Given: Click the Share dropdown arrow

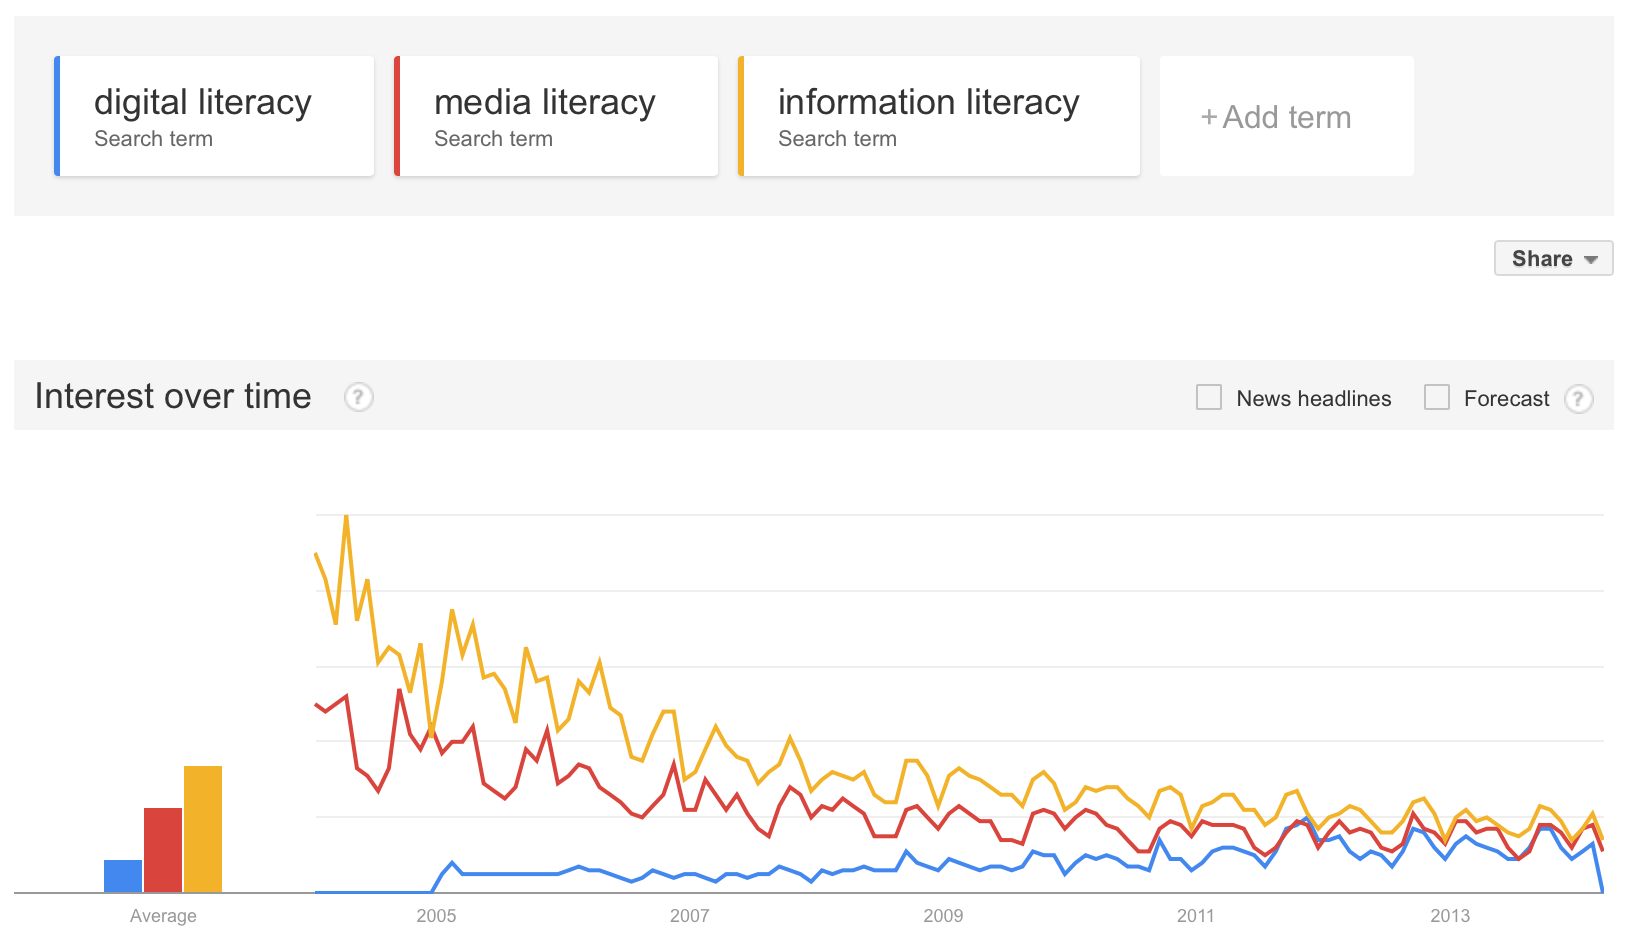Looking at the screenshot, I should [x=1590, y=260].
